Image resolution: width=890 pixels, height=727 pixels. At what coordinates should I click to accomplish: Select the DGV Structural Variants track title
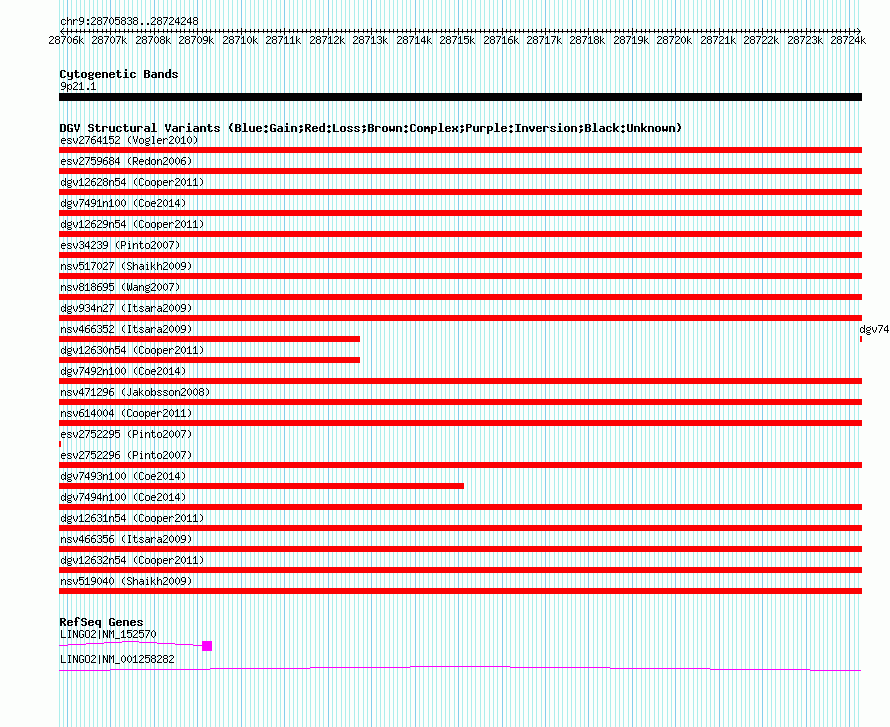point(371,128)
